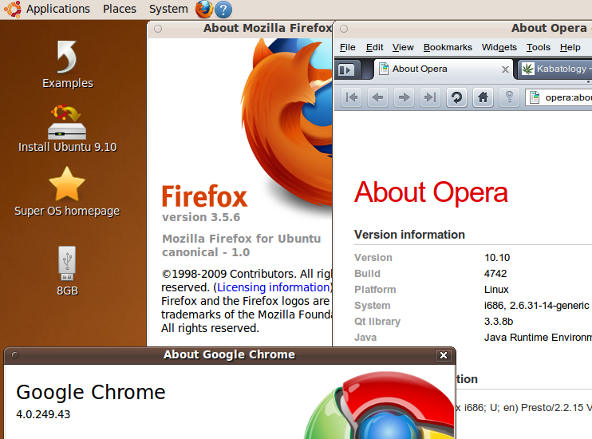Click the Platform value Linux

tap(496, 290)
